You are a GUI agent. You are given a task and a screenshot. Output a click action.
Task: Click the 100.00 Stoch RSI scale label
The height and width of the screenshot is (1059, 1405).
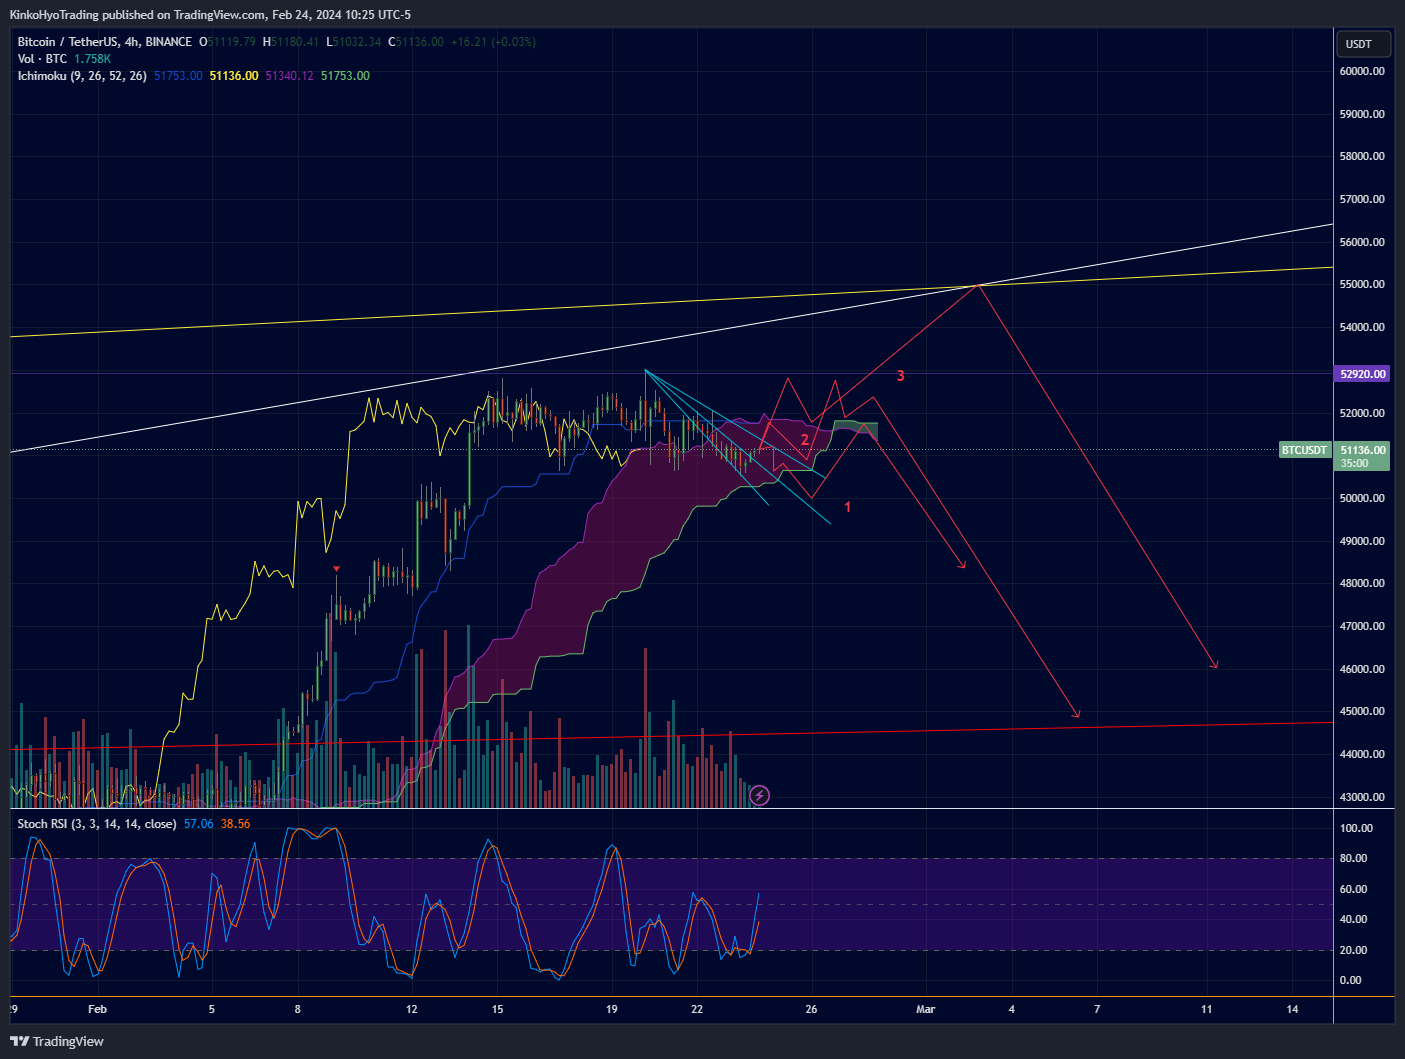(1356, 828)
